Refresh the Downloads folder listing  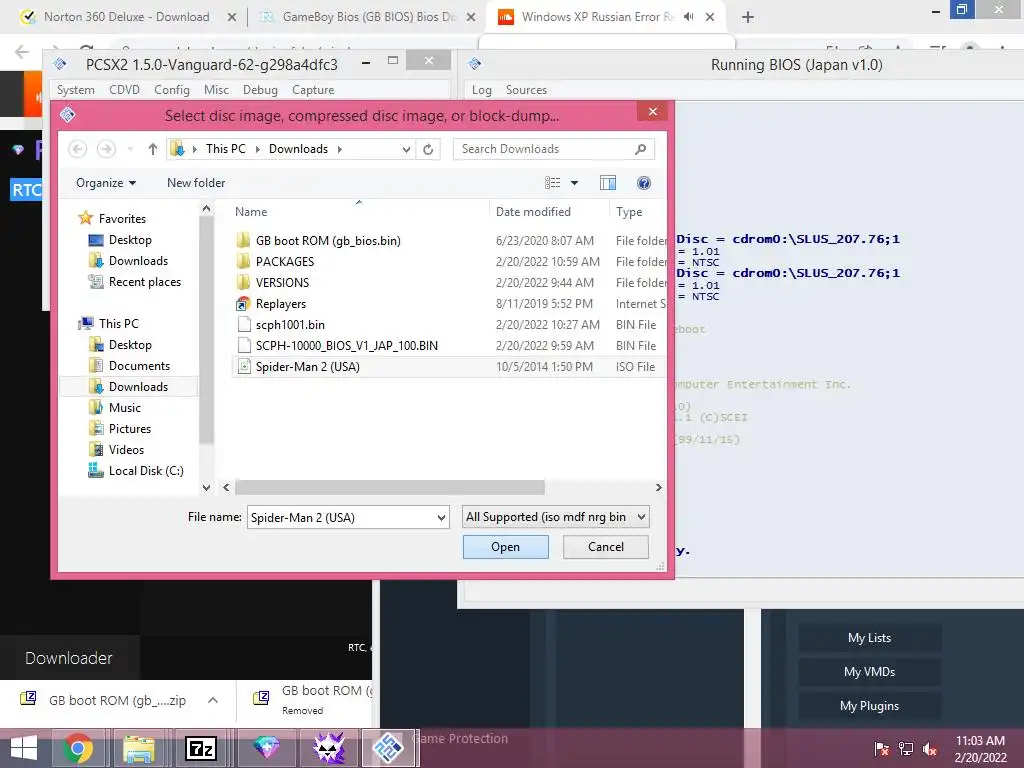tap(428, 149)
